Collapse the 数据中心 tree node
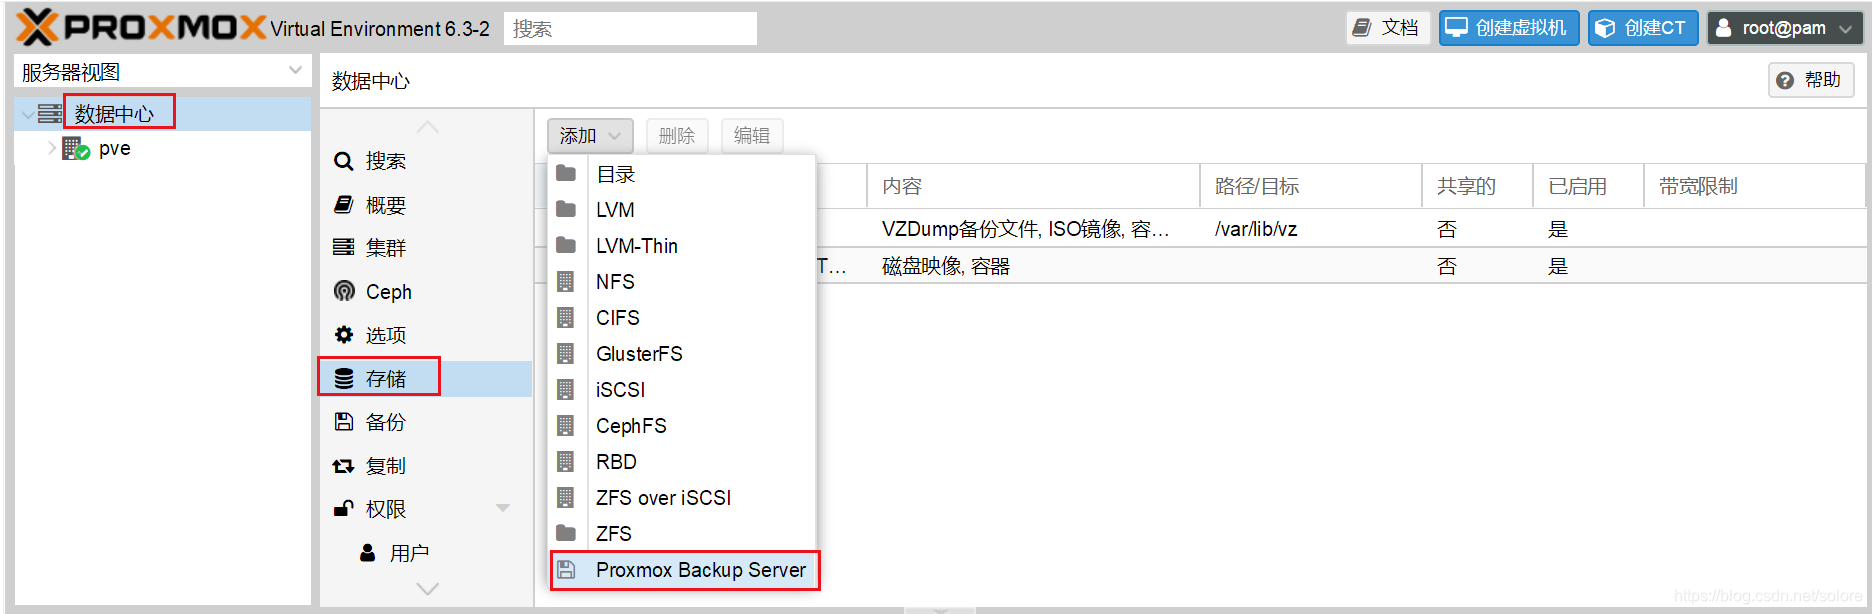1872x614 pixels. click(27, 115)
